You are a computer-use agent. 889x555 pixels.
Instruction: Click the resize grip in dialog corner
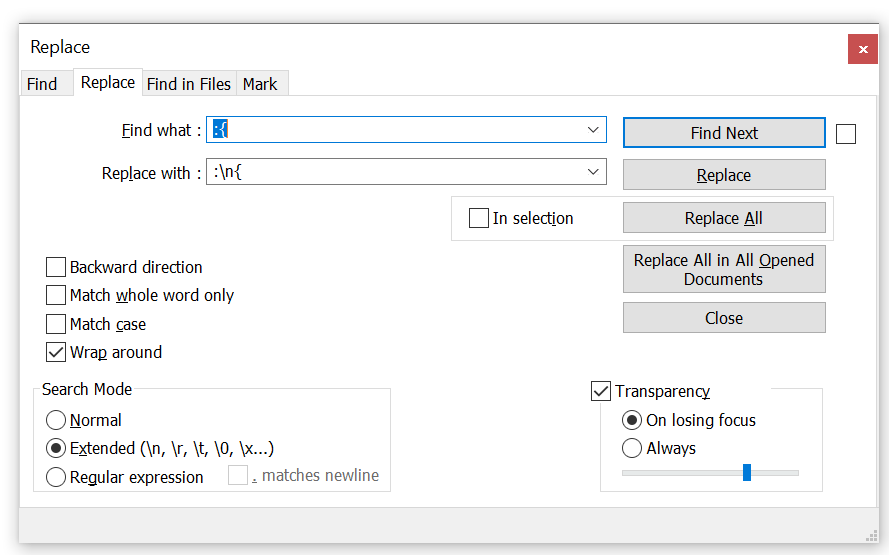pyautogui.click(x=871, y=536)
